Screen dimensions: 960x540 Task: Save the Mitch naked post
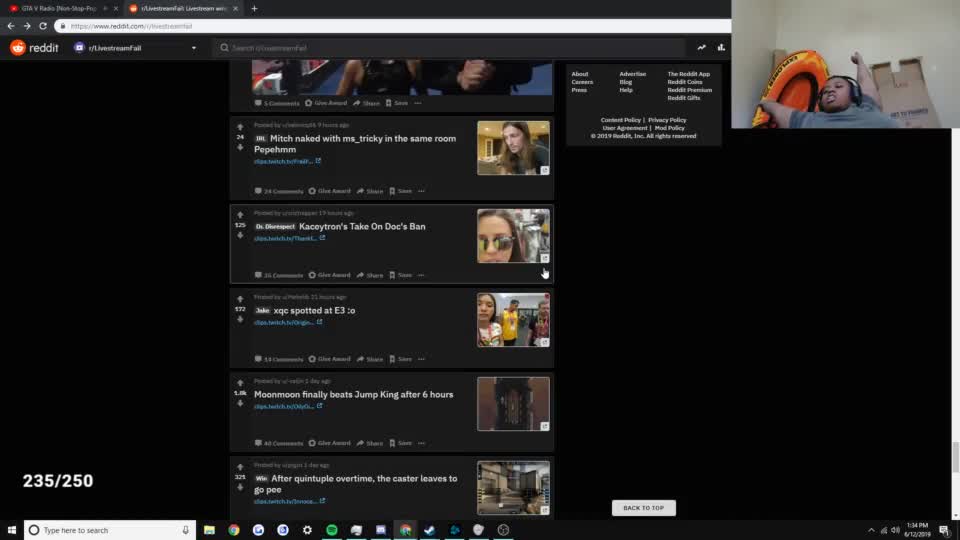point(400,191)
